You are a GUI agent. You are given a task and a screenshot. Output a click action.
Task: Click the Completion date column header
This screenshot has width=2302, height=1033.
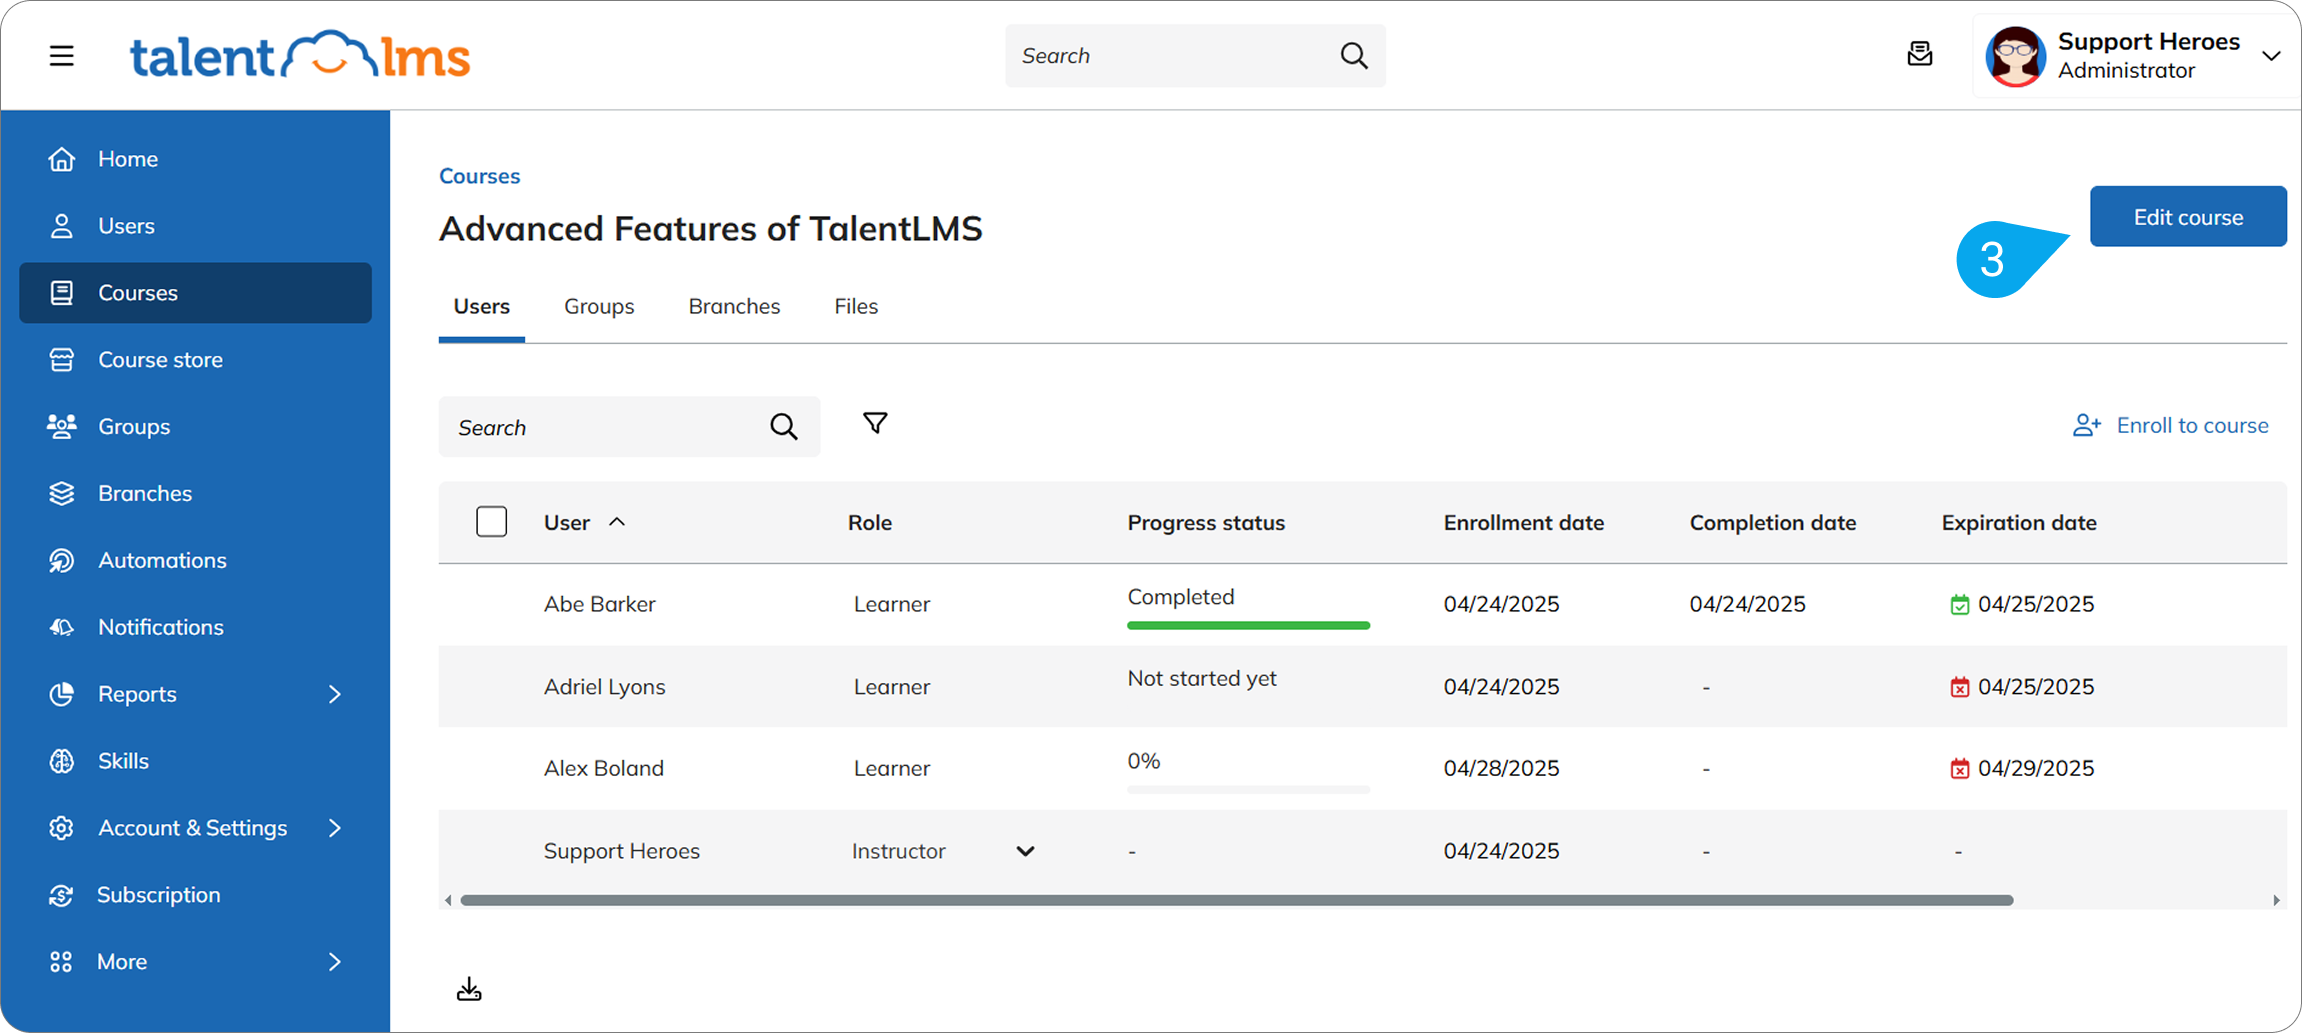1772,522
